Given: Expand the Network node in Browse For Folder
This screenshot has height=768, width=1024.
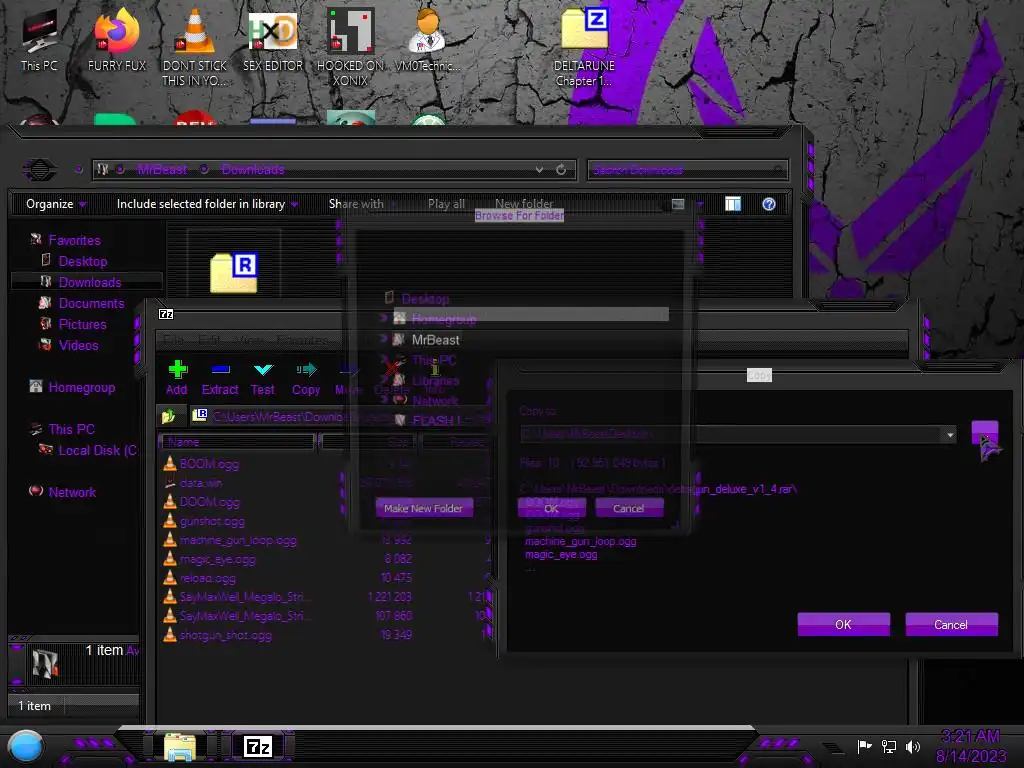Looking at the screenshot, I should tap(384, 400).
